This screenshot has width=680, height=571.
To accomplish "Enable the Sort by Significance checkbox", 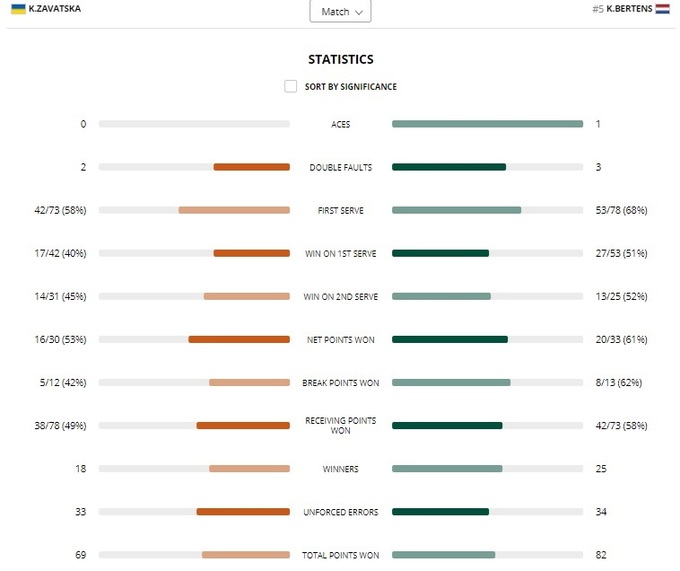I will click(290, 87).
